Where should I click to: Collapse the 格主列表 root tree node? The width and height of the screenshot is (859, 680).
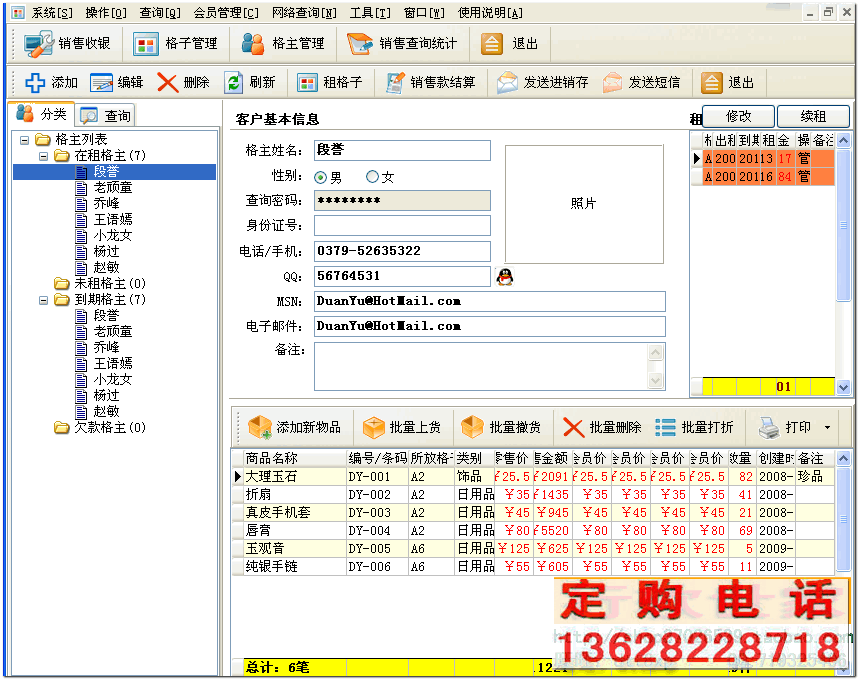[x=24, y=140]
